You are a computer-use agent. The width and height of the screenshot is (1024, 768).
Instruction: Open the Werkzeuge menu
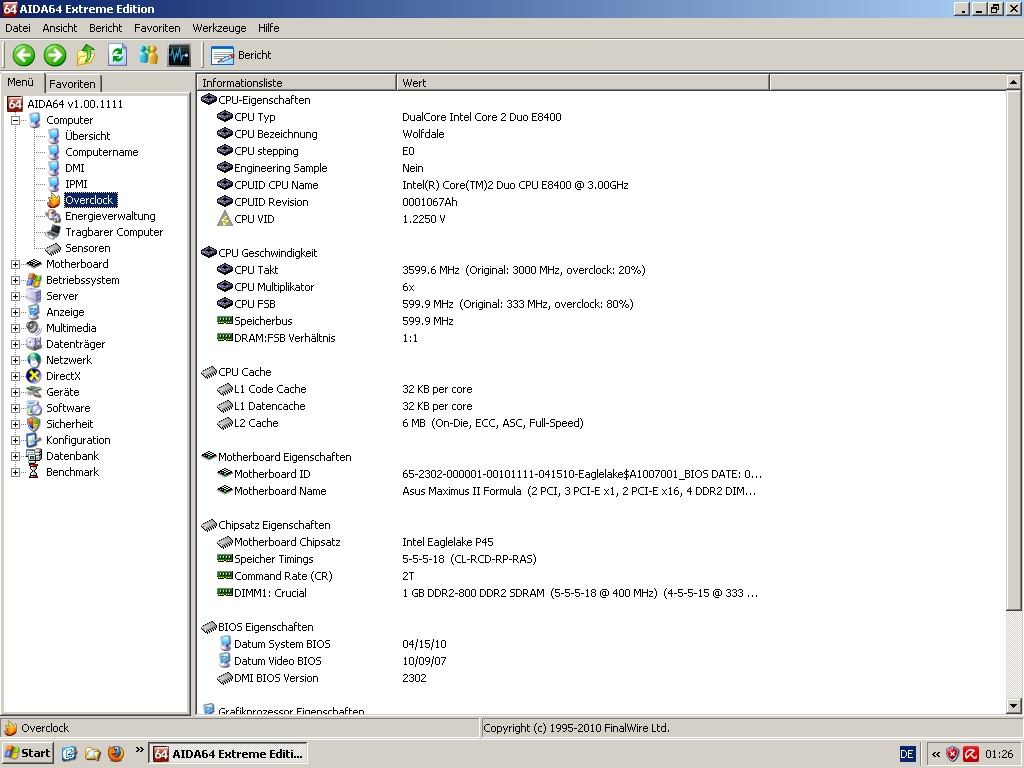(x=219, y=28)
